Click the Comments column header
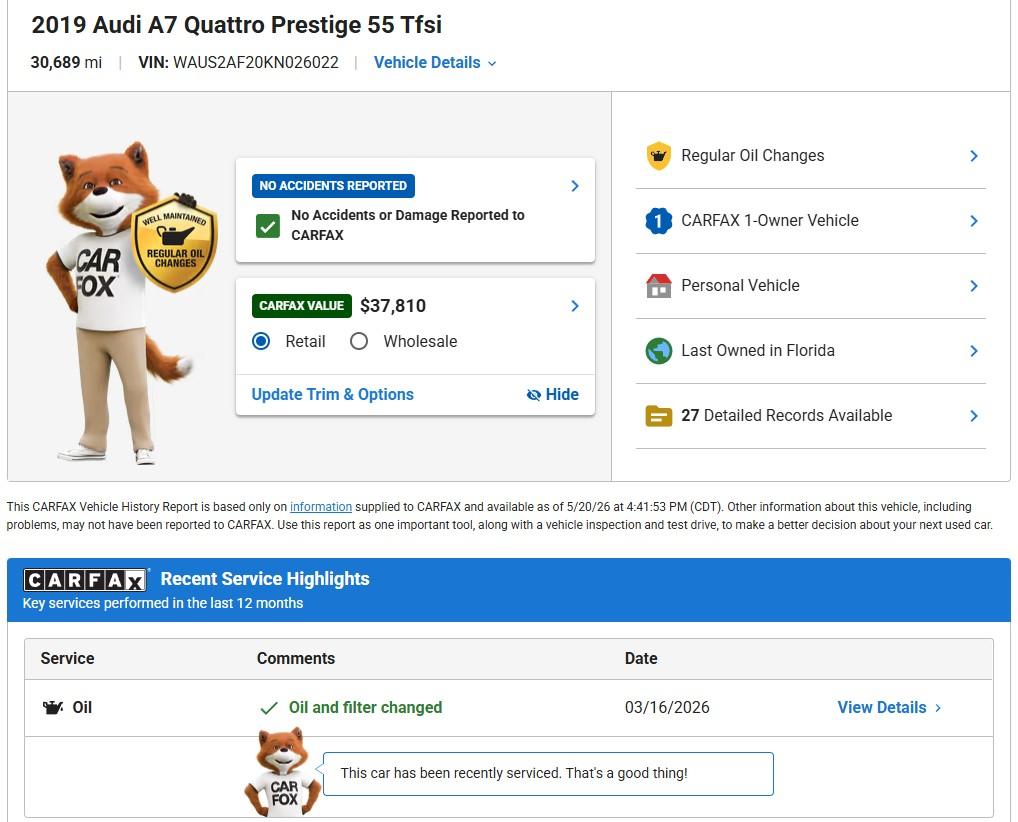The image size is (1018, 822). (296, 658)
